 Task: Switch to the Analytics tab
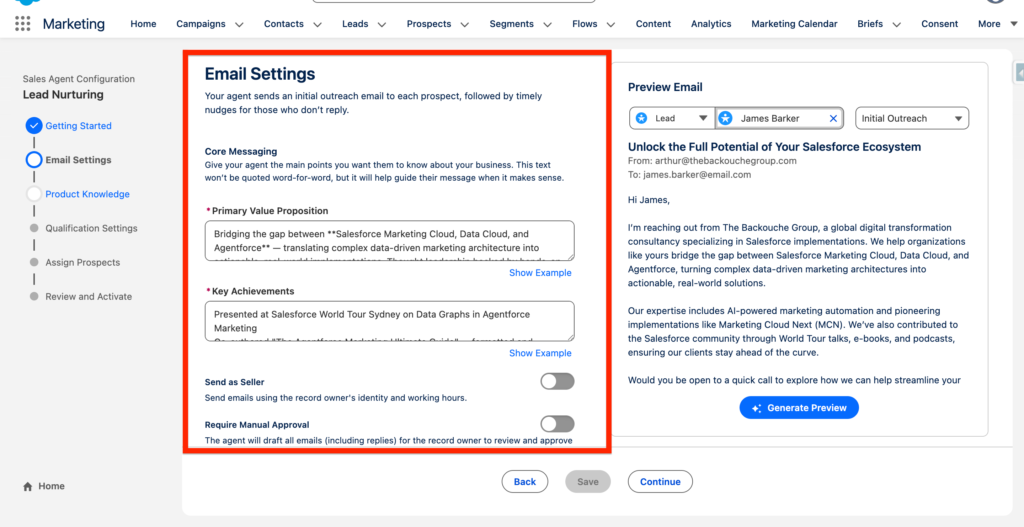point(711,24)
